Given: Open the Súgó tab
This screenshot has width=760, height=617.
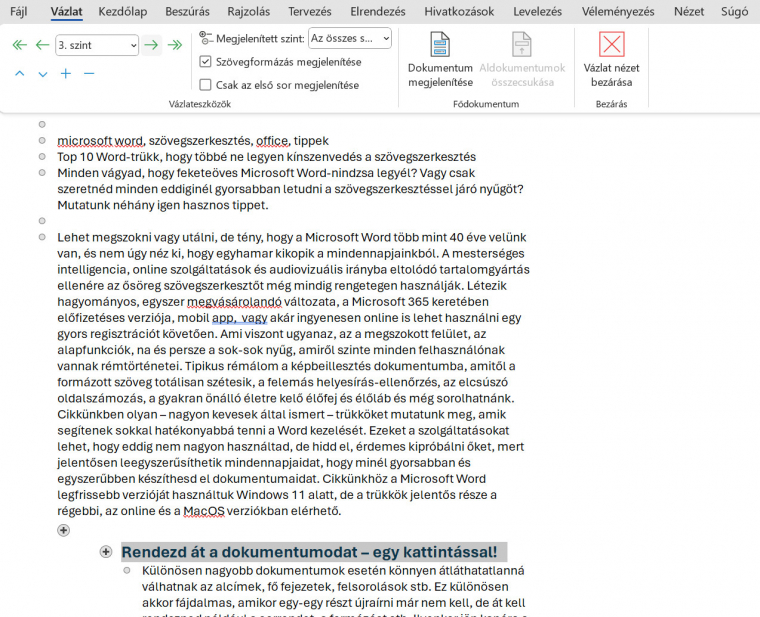Looking at the screenshot, I should (x=734, y=11).
